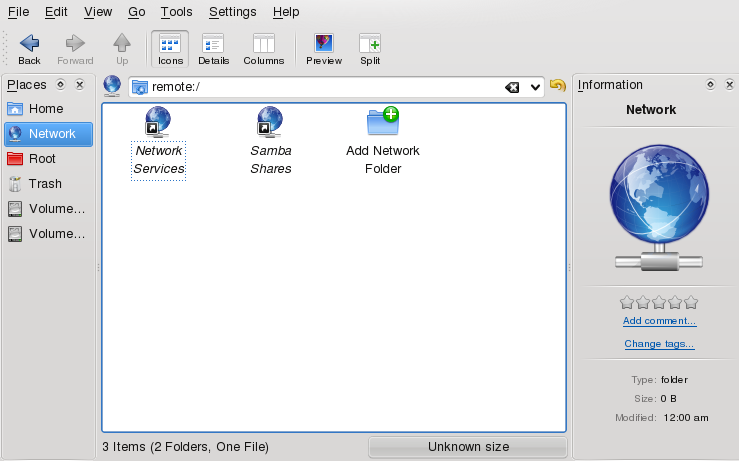
Task: Set rating to three stars
Action: (659, 302)
